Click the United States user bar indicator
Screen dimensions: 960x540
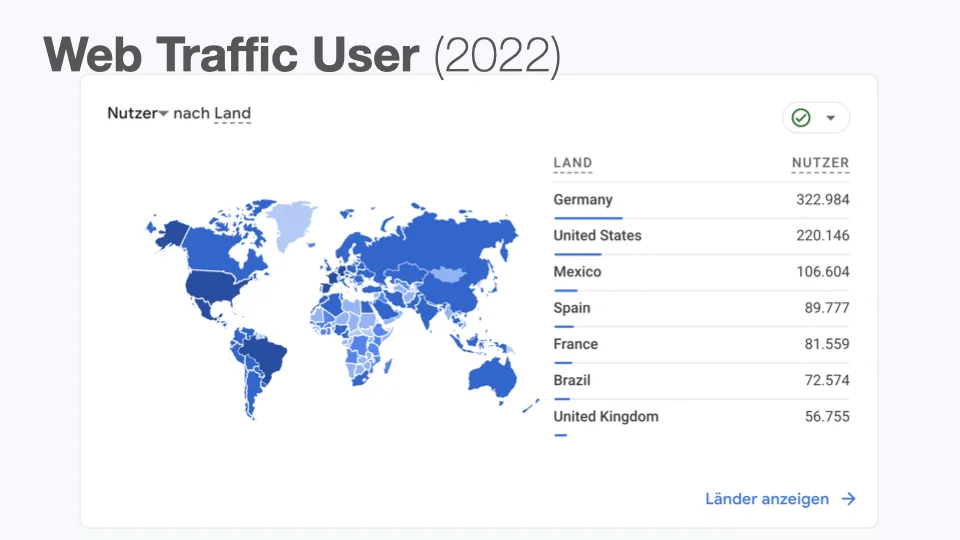[578, 254]
